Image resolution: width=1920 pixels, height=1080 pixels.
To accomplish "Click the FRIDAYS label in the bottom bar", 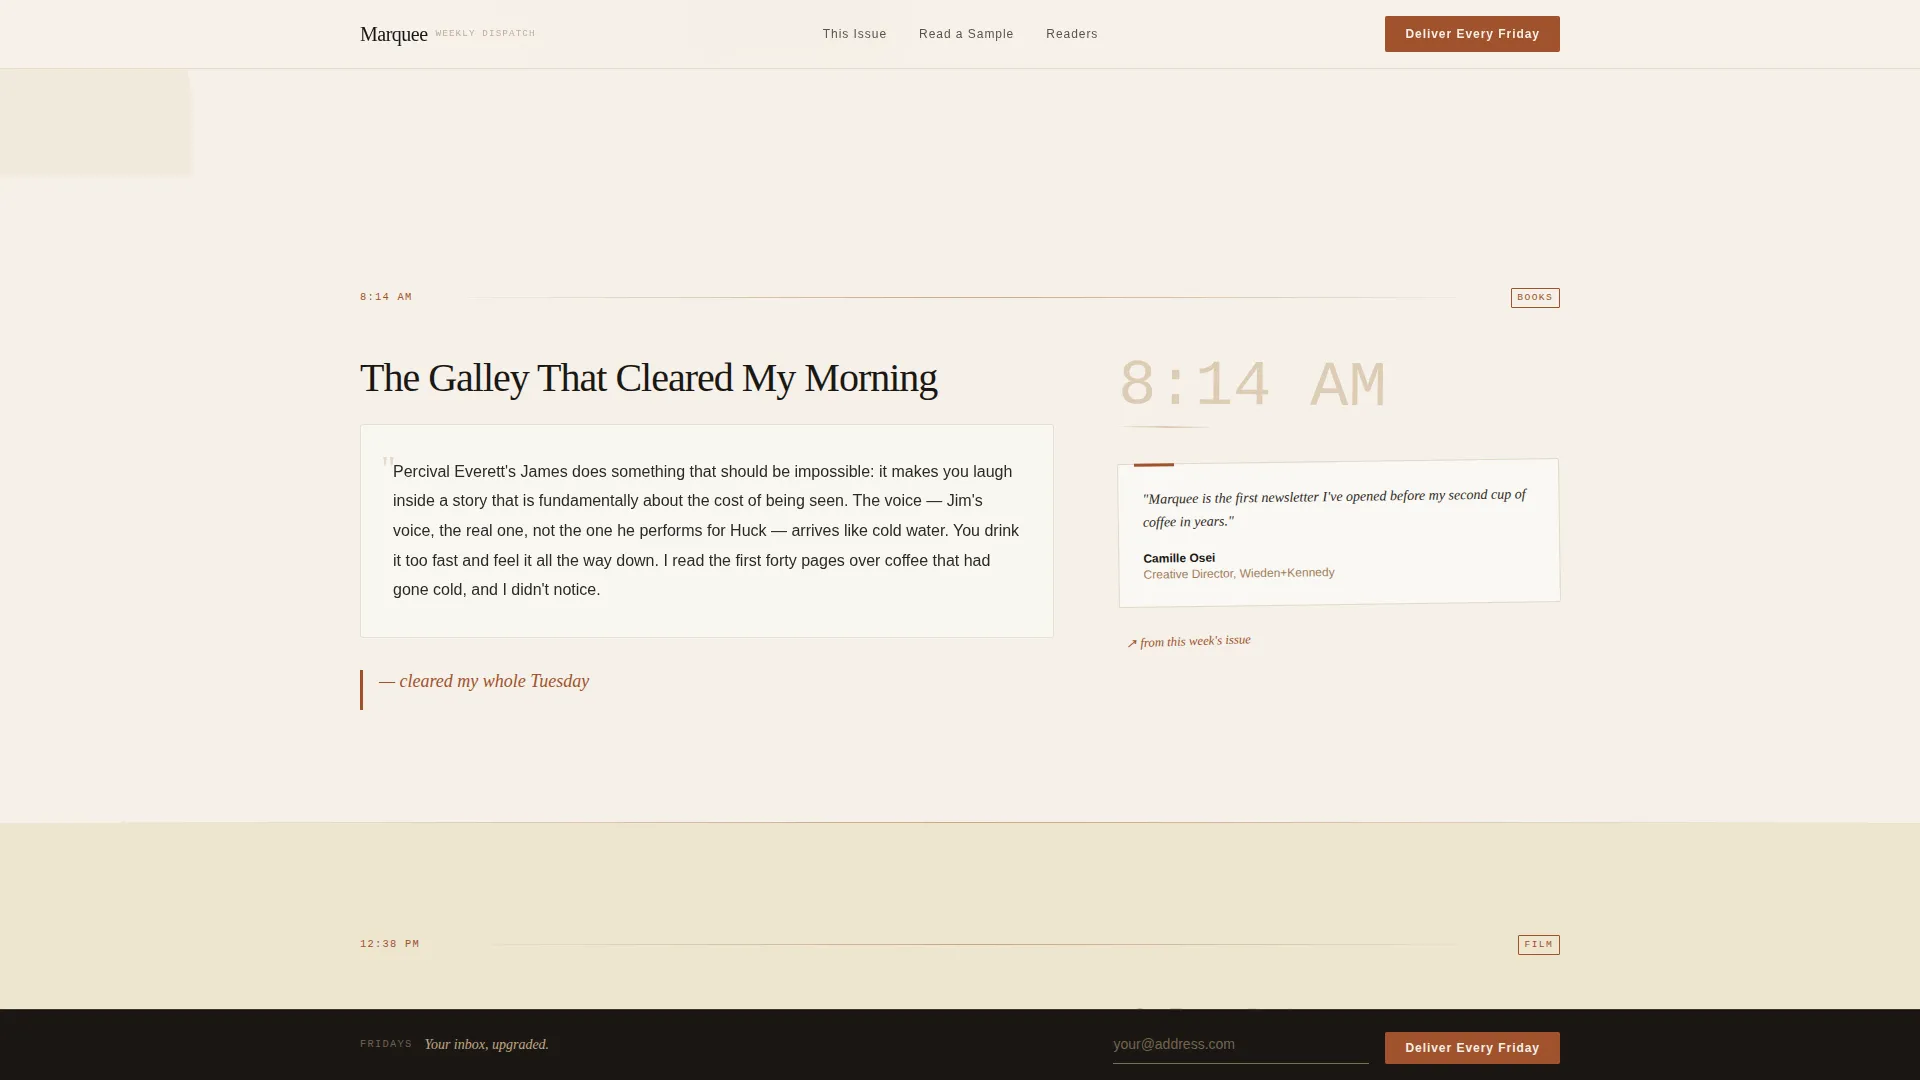I will click(x=386, y=1044).
